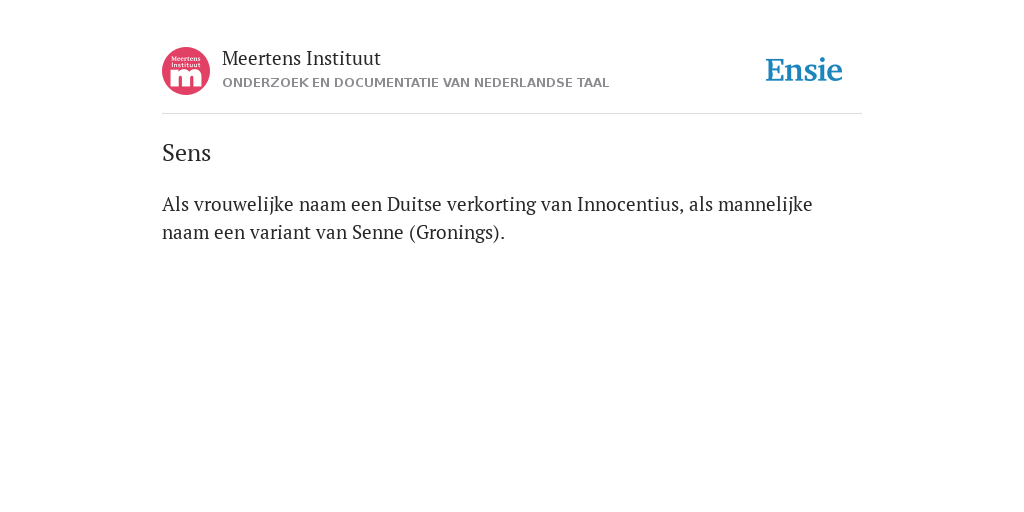Click the word TAAL in the subtitle
Viewport: 1024px width, 512px height.
coord(592,83)
